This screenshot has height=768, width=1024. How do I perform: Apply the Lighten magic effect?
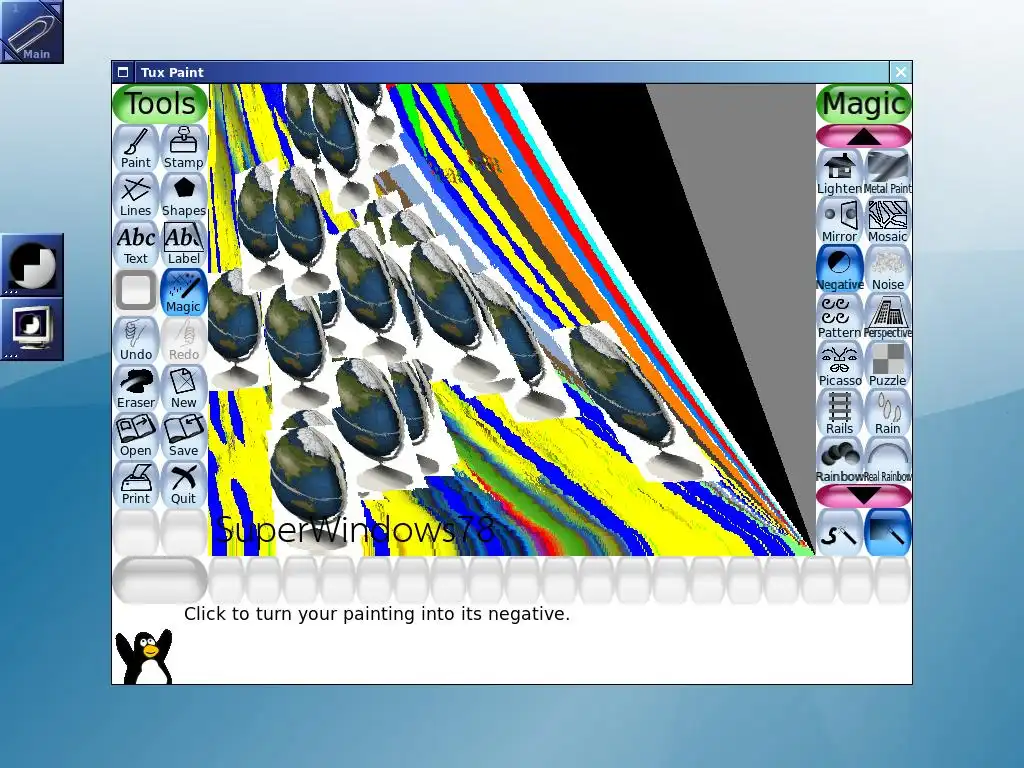click(840, 173)
